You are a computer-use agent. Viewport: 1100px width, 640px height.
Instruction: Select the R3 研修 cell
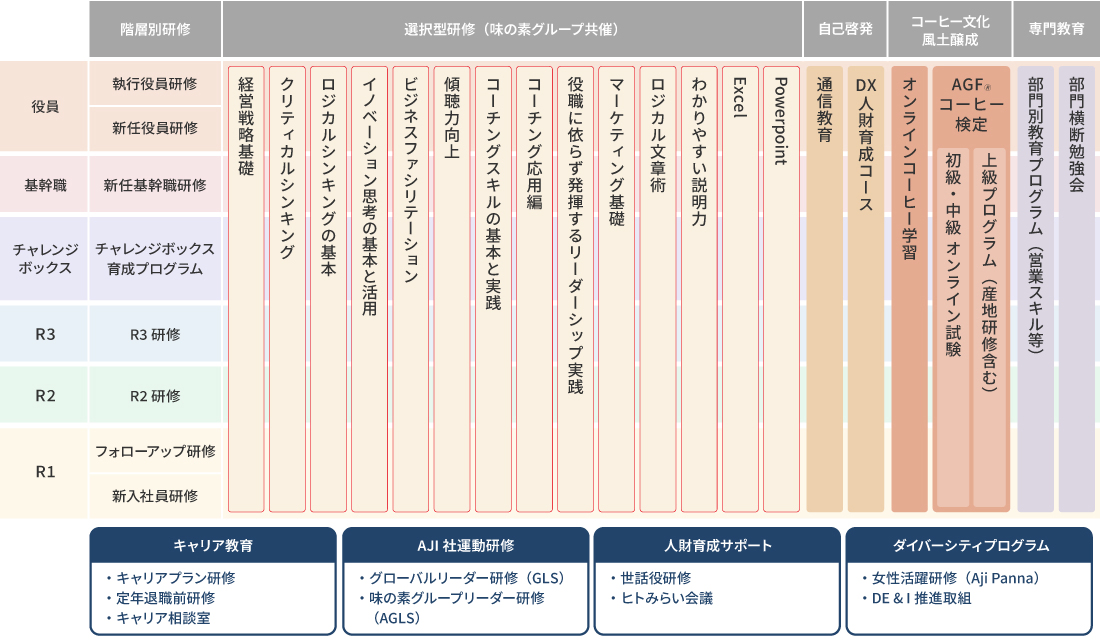pos(155,334)
